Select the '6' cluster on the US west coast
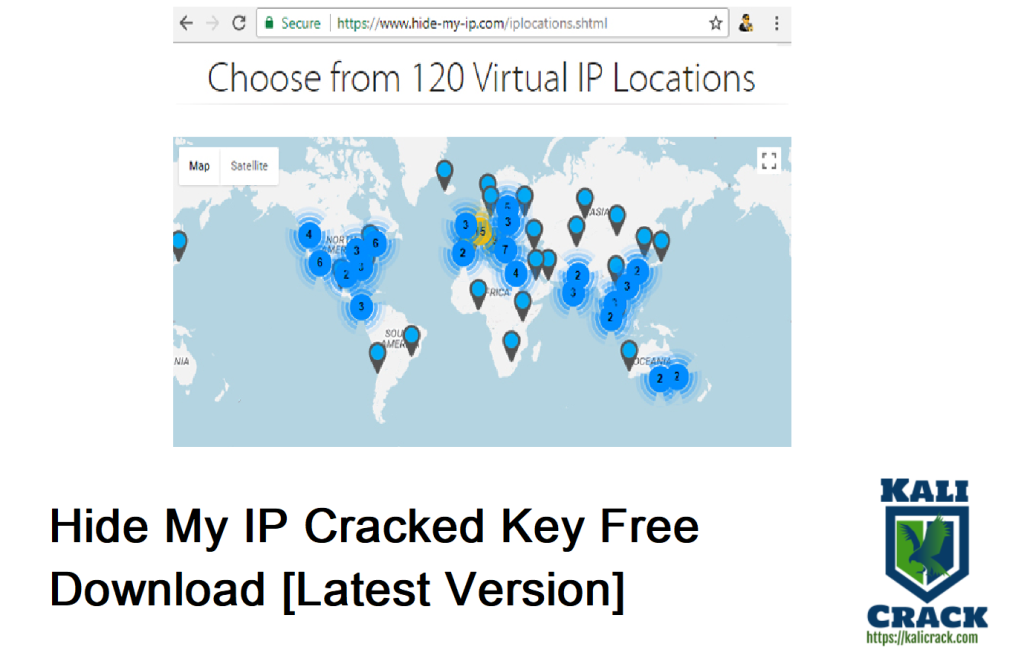This screenshot has height=647, width=1024. pyautogui.click(x=319, y=262)
